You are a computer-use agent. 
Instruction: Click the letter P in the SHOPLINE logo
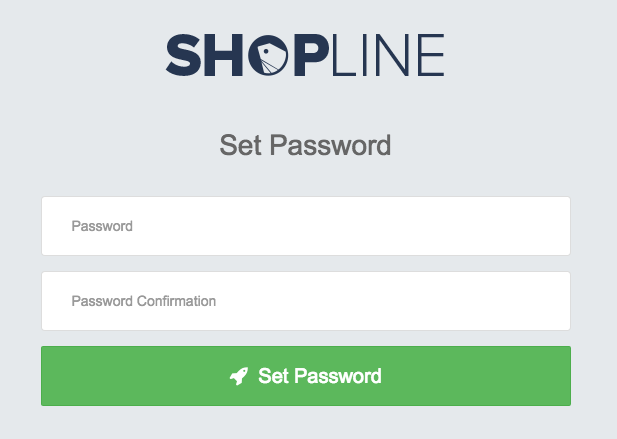(x=311, y=55)
